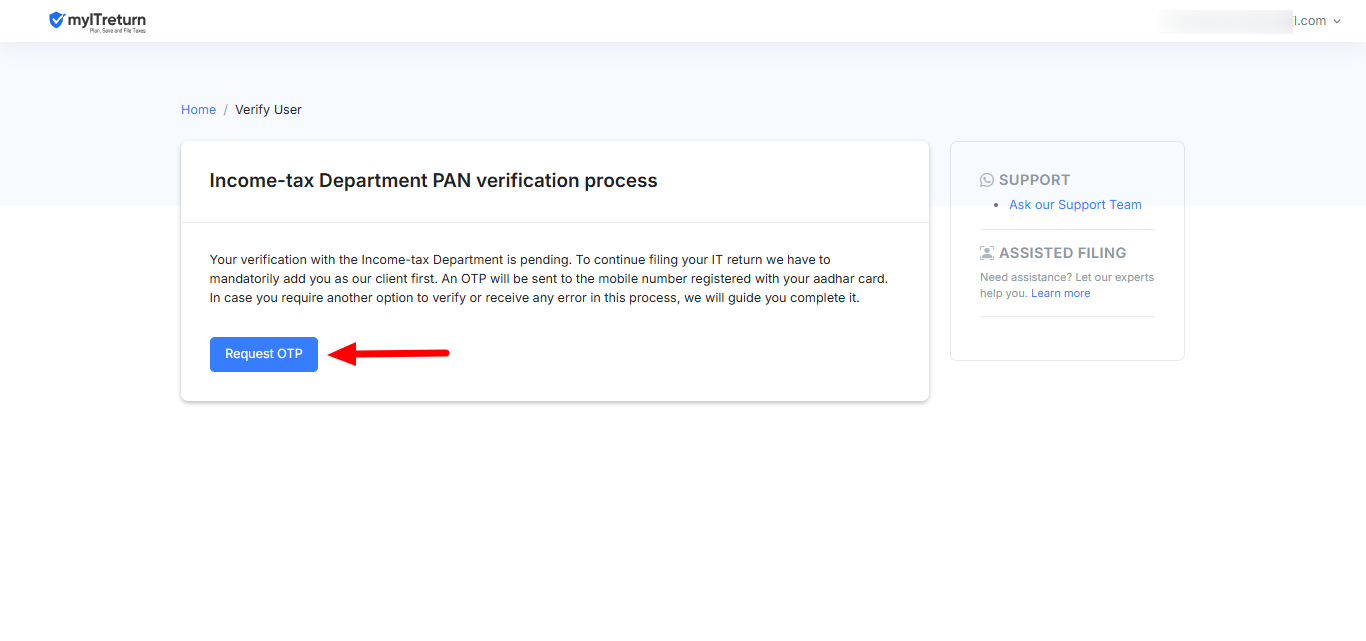Click the tagline under the myITreturn logo

118,31
